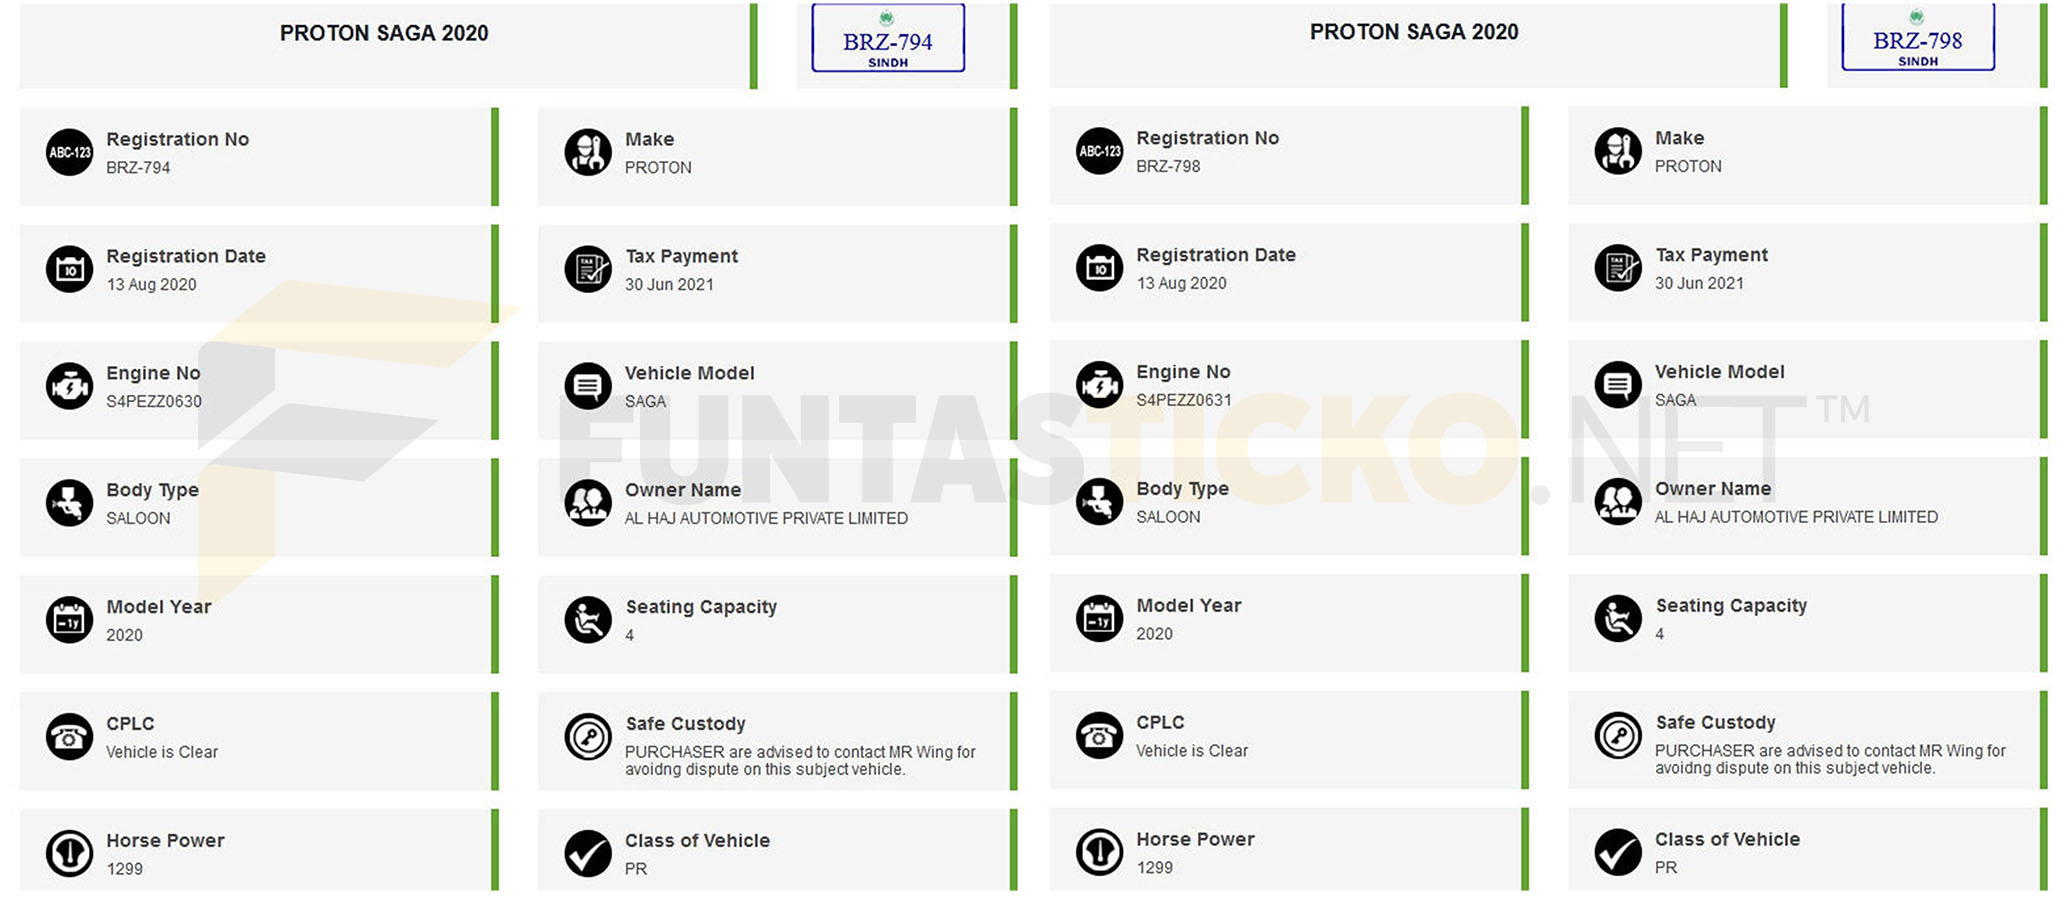Click the Engine No icon for S4PEZZ0630
Screen dimensions: 2067x898
click(x=70, y=386)
